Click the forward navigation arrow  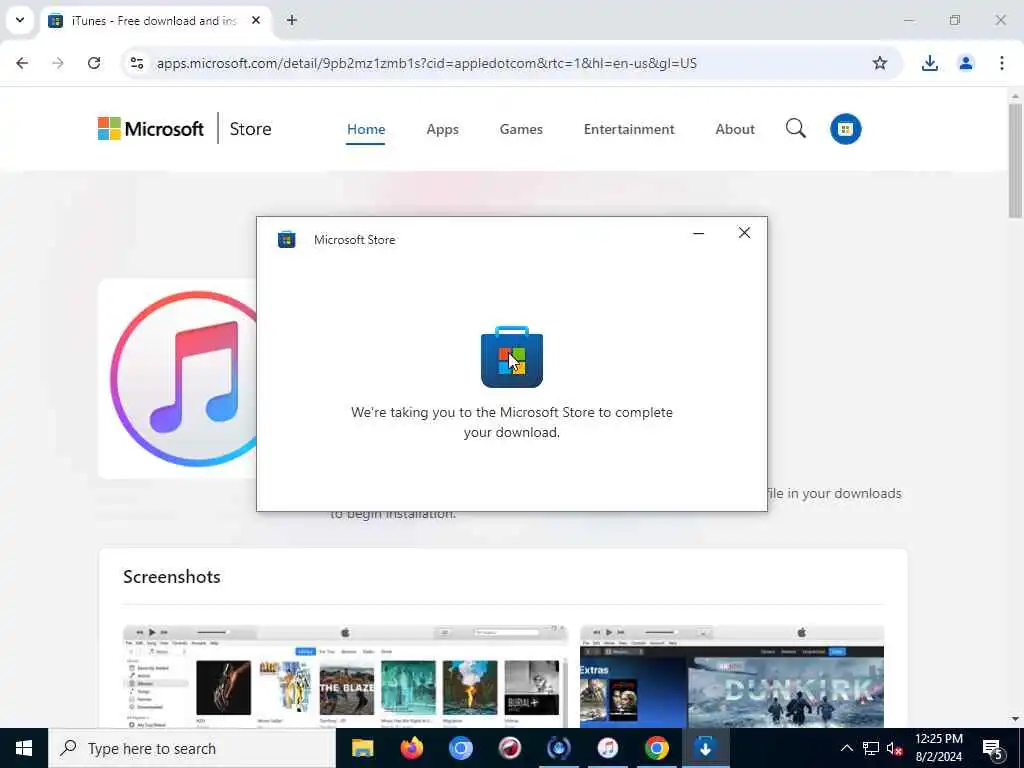(x=58, y=63)
